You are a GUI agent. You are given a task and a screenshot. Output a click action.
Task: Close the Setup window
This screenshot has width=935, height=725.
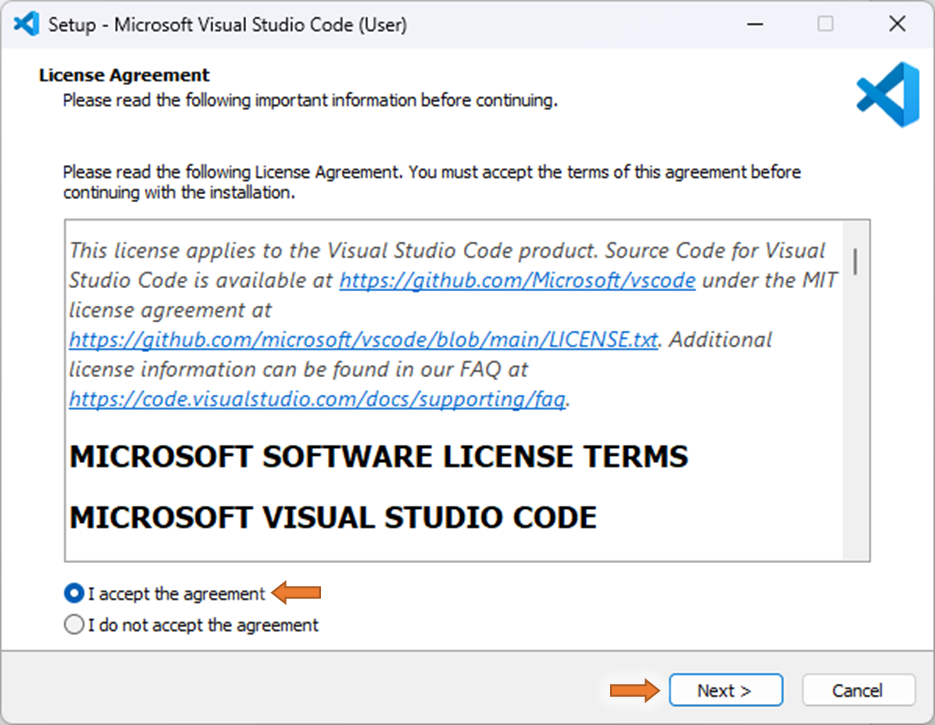(x=897, y=24)
